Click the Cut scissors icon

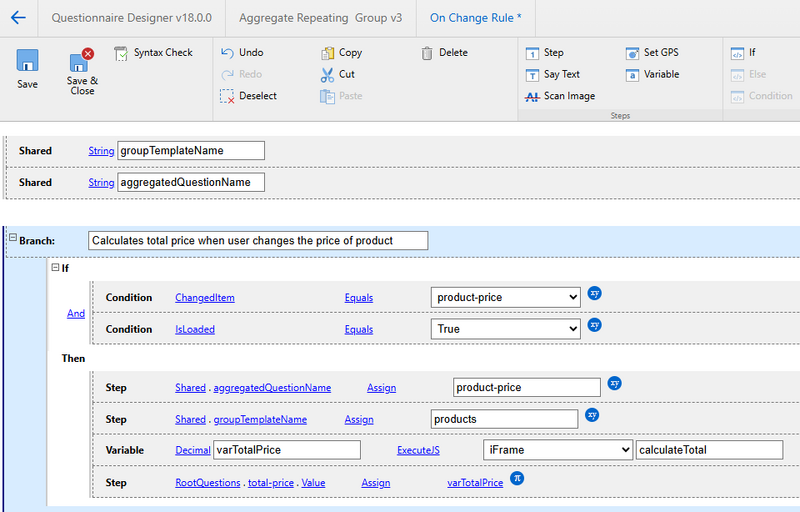(327, 74)
